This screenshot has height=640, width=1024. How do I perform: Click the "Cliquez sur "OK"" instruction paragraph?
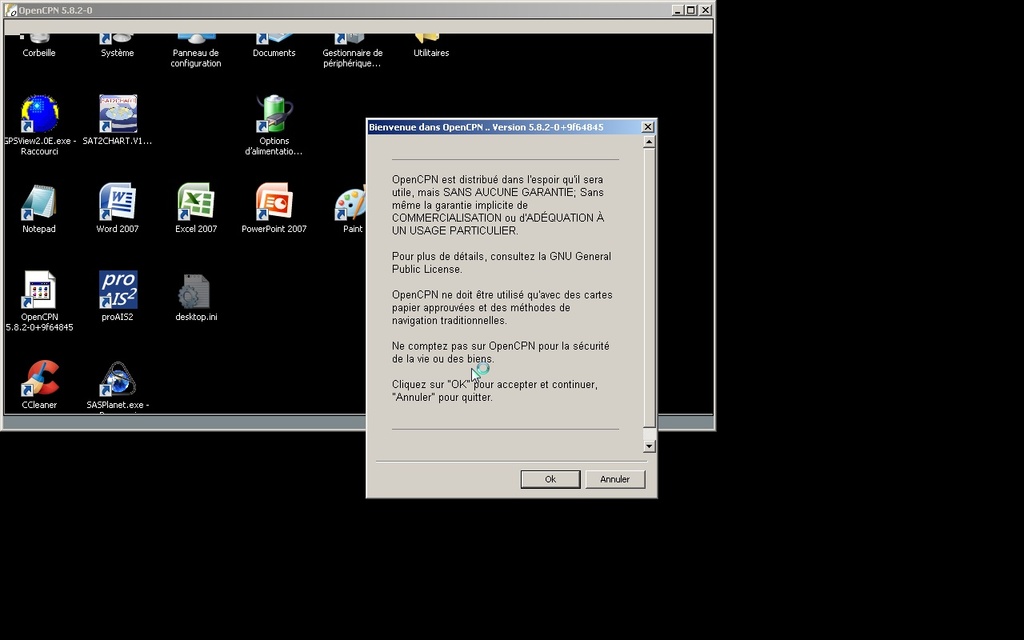click(494, 391)
